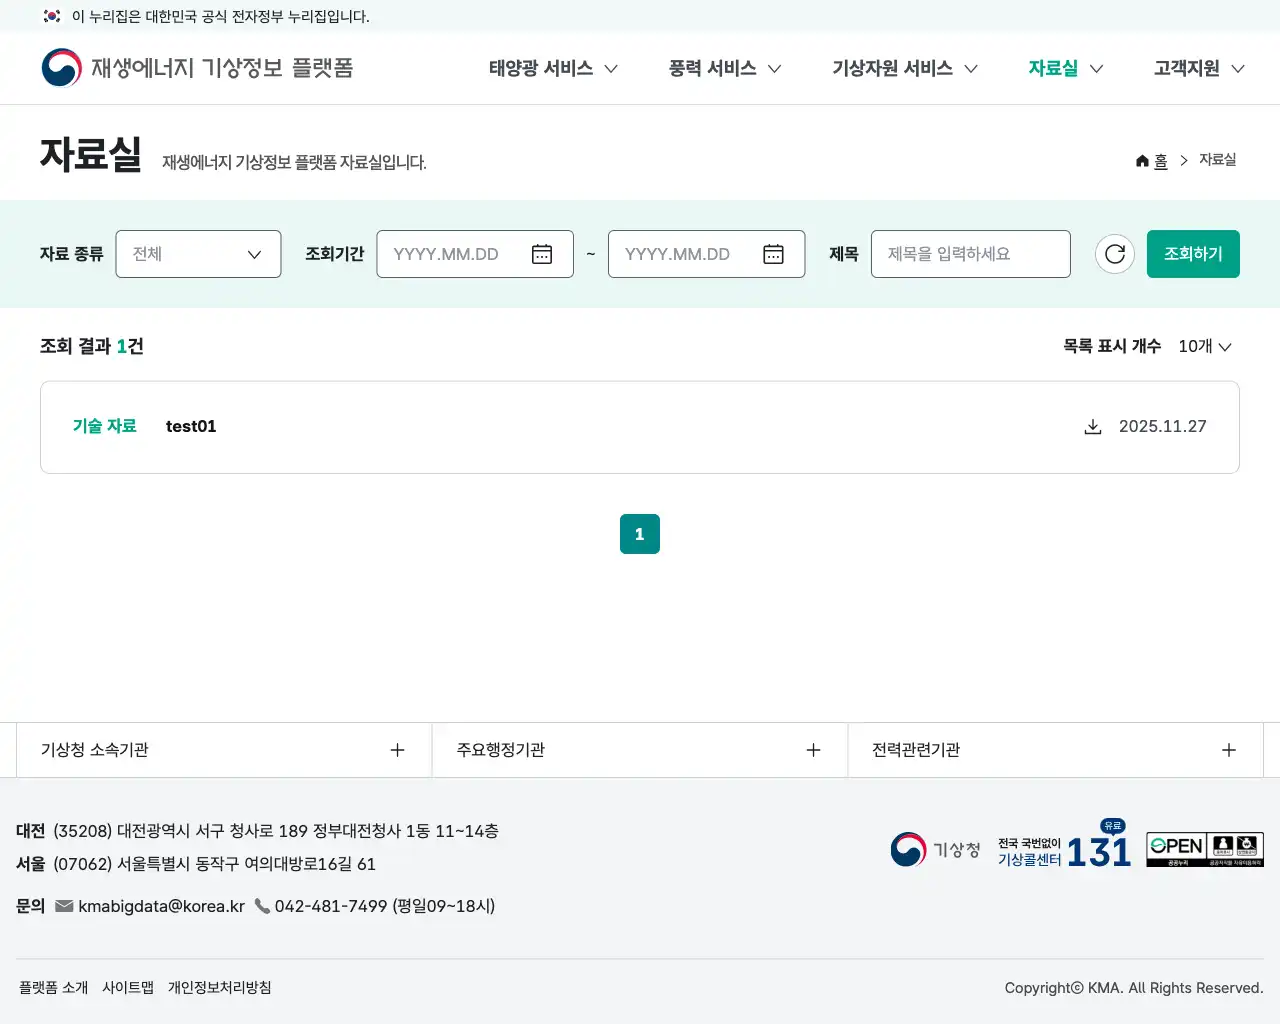Click the 기상청 logo in the footer
The width and height of the screenshot is (1280, 1024).
coord(934,849)
